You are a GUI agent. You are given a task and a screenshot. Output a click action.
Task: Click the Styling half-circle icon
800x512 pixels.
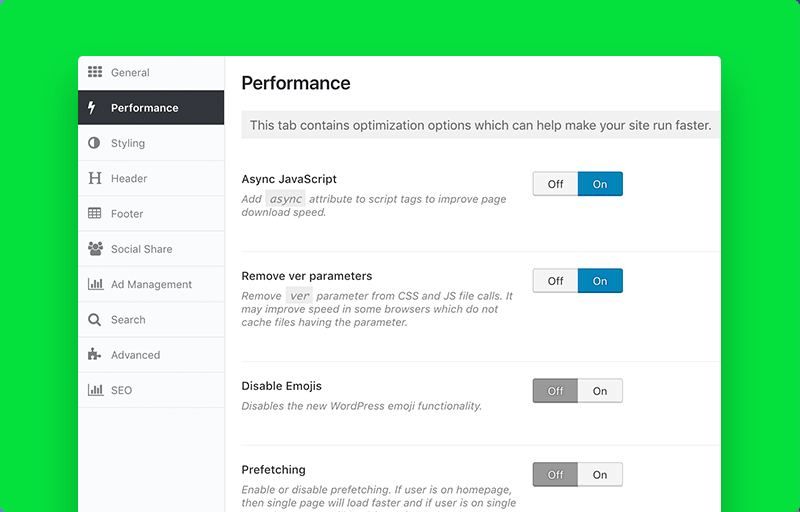[94, 143]
